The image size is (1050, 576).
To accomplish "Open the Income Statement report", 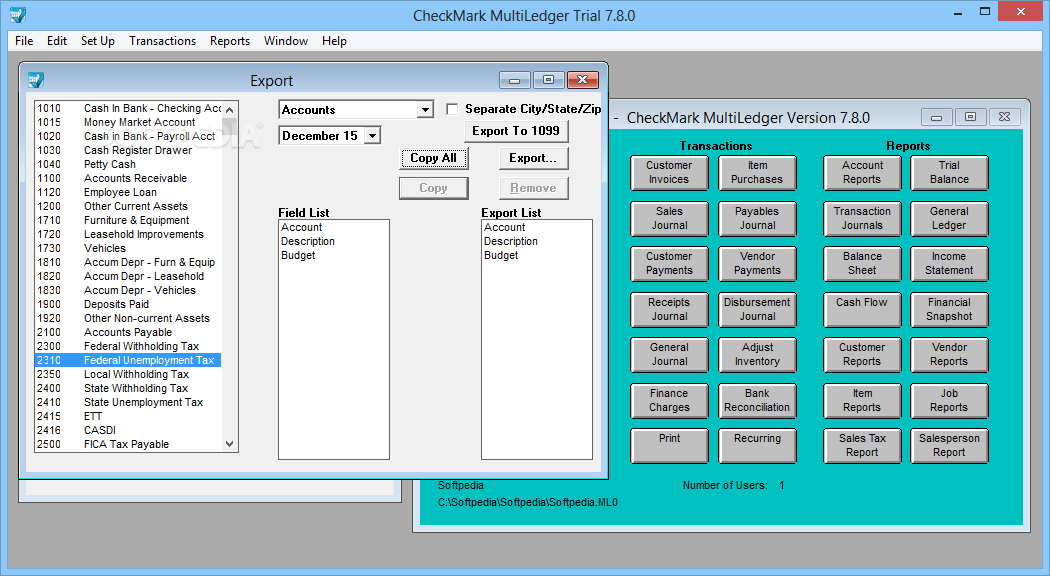I will (949, 263).
